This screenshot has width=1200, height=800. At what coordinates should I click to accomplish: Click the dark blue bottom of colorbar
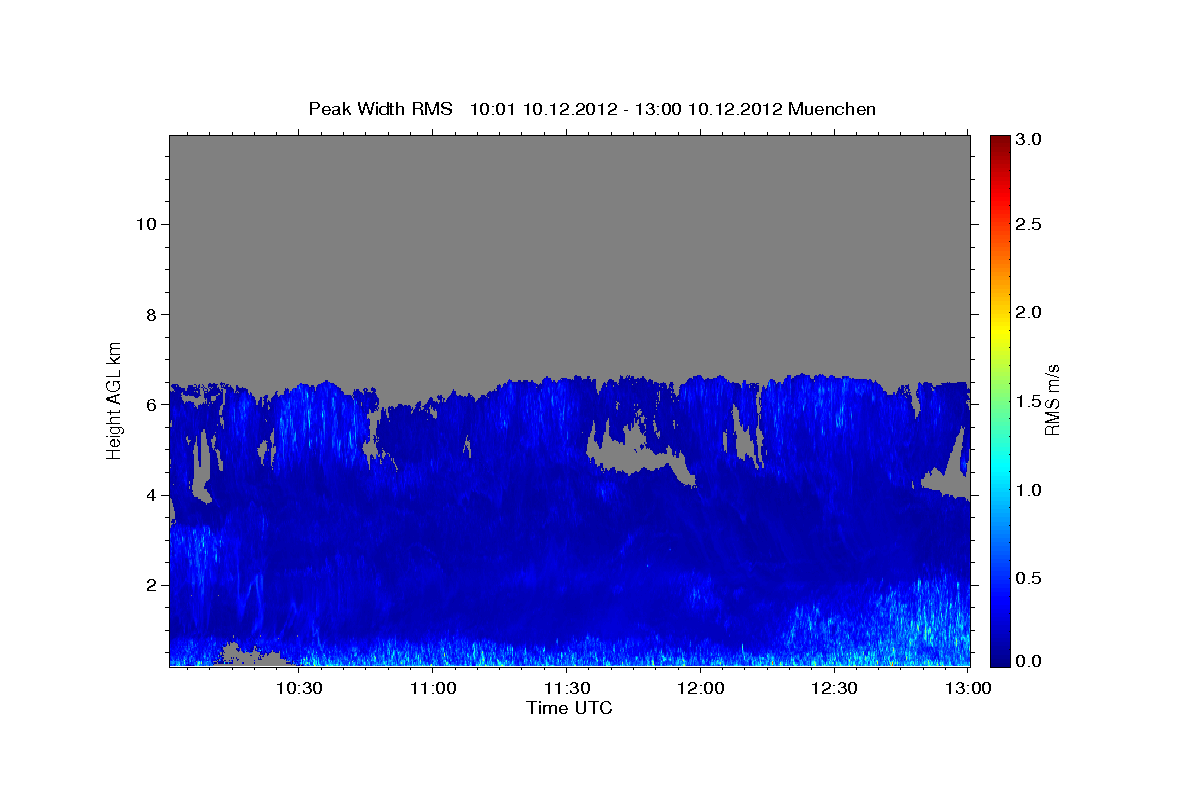pos(999,658)
